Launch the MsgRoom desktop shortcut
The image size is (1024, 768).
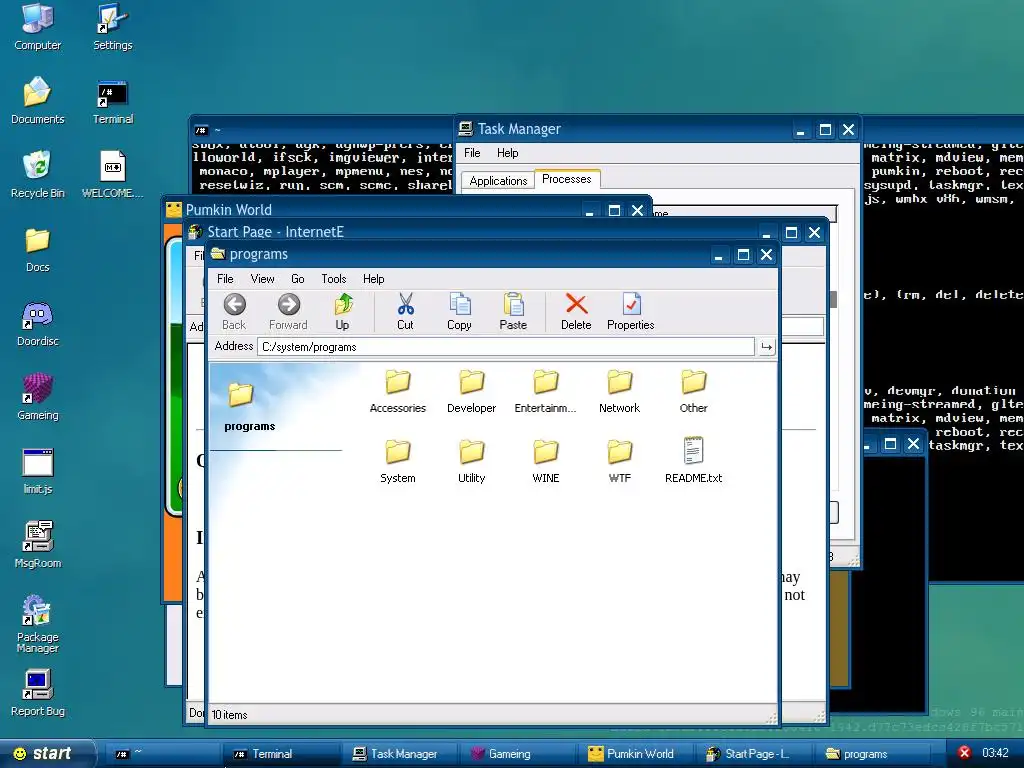[x=37, y=544]
